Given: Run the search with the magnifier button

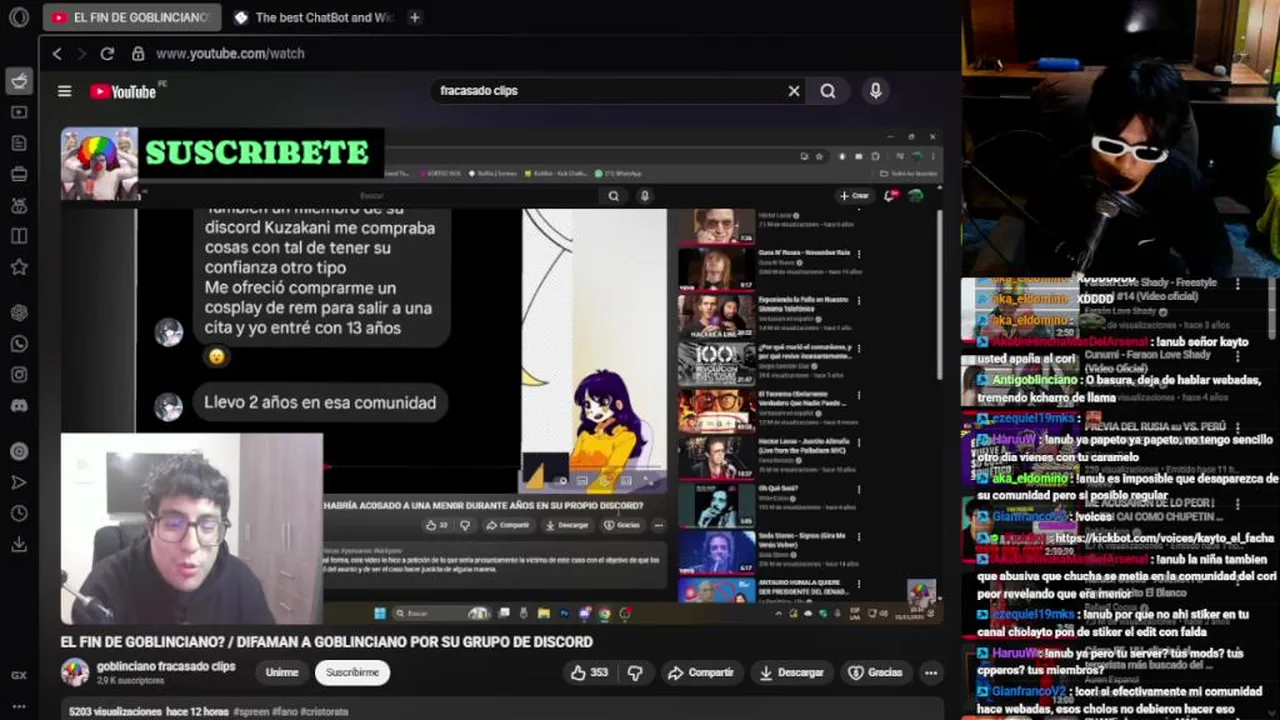Looking at the screenshot, I should [x=828, y=91].
